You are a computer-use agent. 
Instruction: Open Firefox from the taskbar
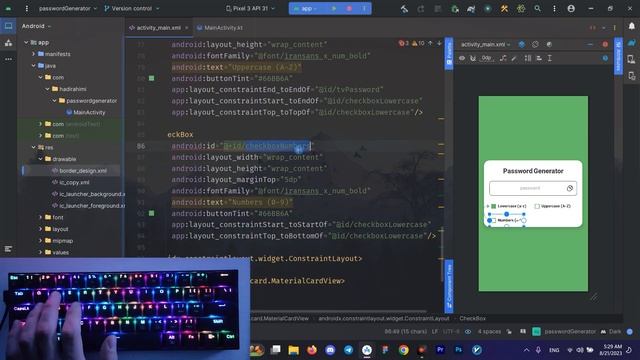pyautogui.click(x=312, y=350)
